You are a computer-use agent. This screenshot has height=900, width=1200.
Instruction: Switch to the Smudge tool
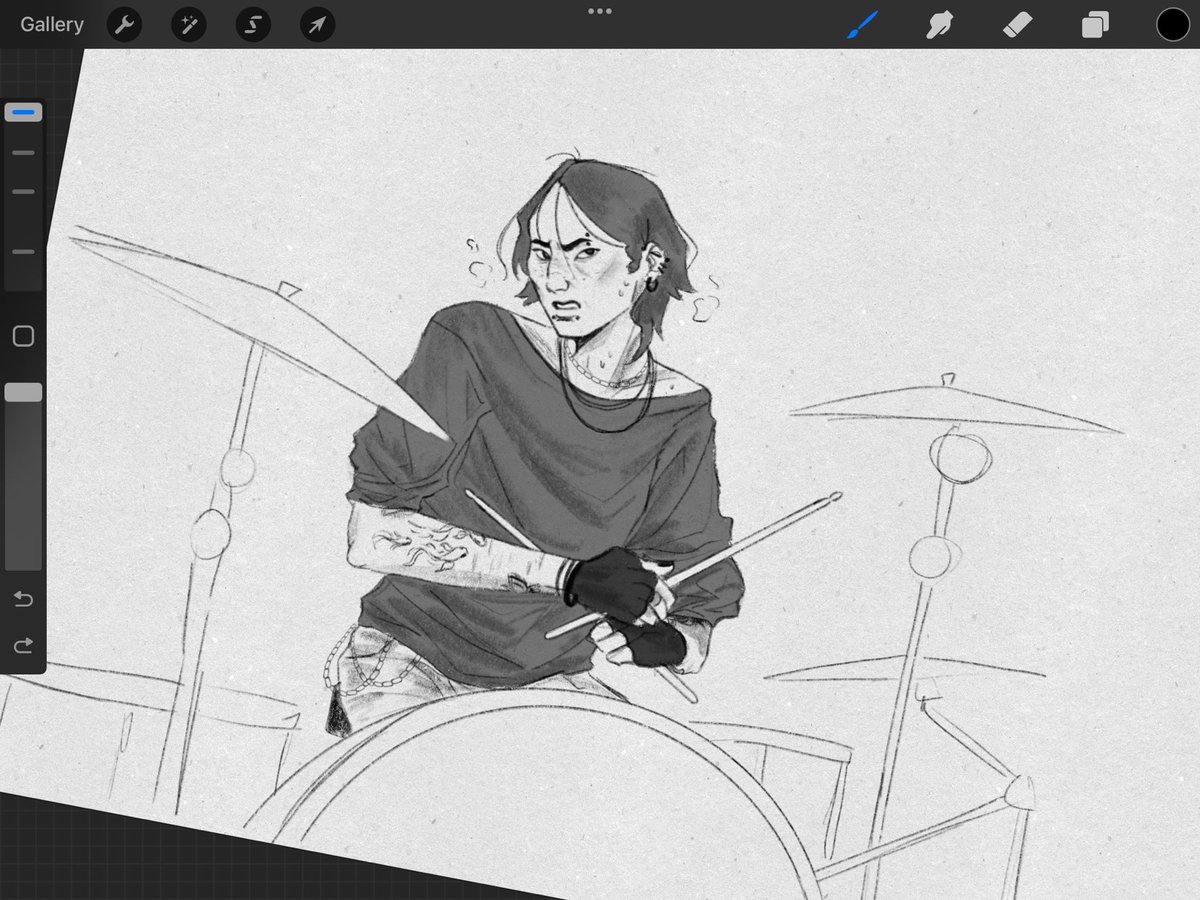(940, 24)
